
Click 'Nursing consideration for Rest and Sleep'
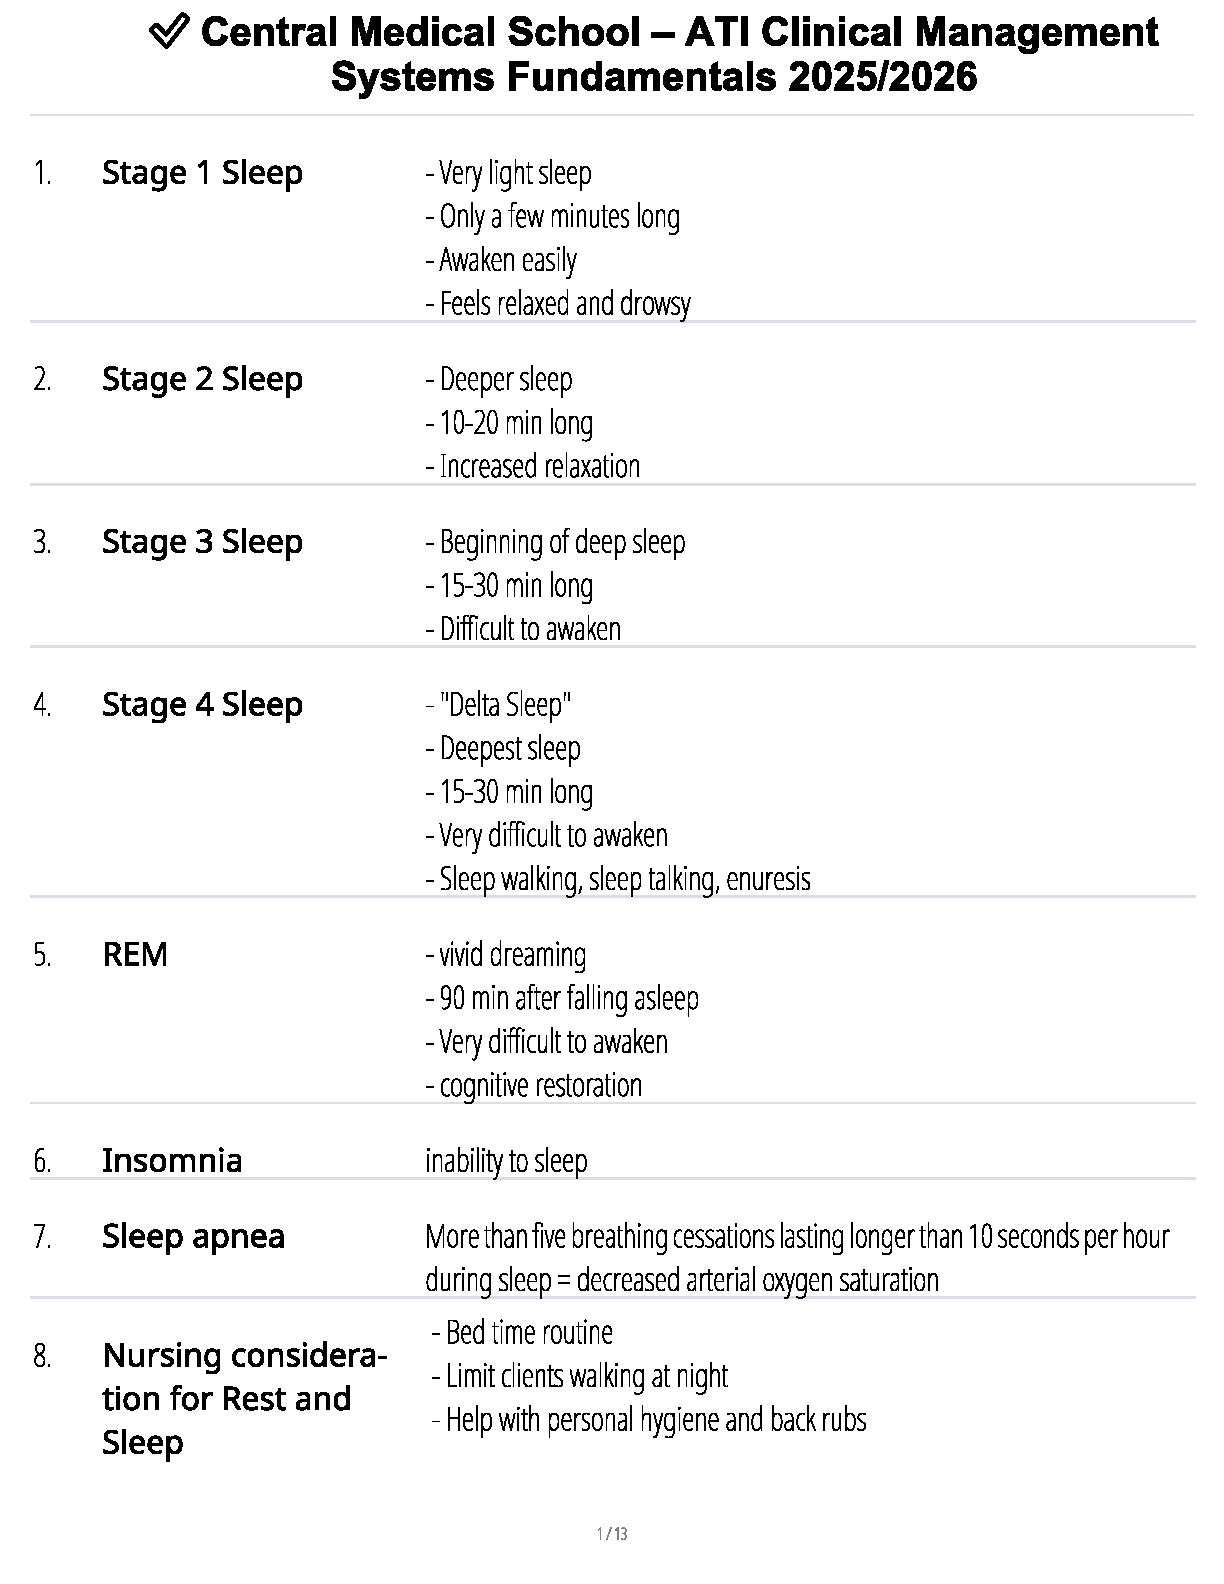point(243,1399)
